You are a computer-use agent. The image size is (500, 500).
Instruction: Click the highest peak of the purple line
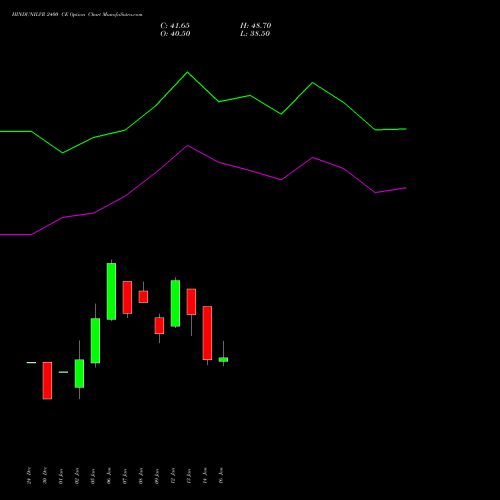point(188,145)
